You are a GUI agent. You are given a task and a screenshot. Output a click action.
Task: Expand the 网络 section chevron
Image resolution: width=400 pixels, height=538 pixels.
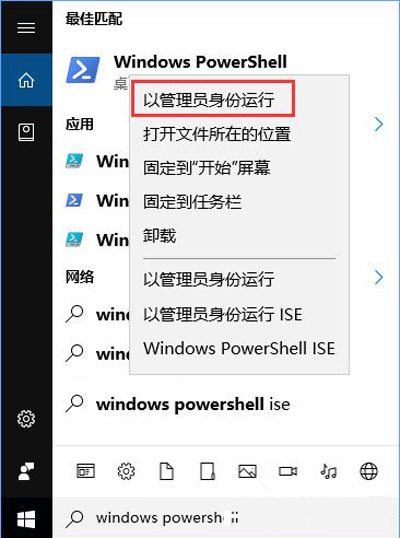coord(379,277)
